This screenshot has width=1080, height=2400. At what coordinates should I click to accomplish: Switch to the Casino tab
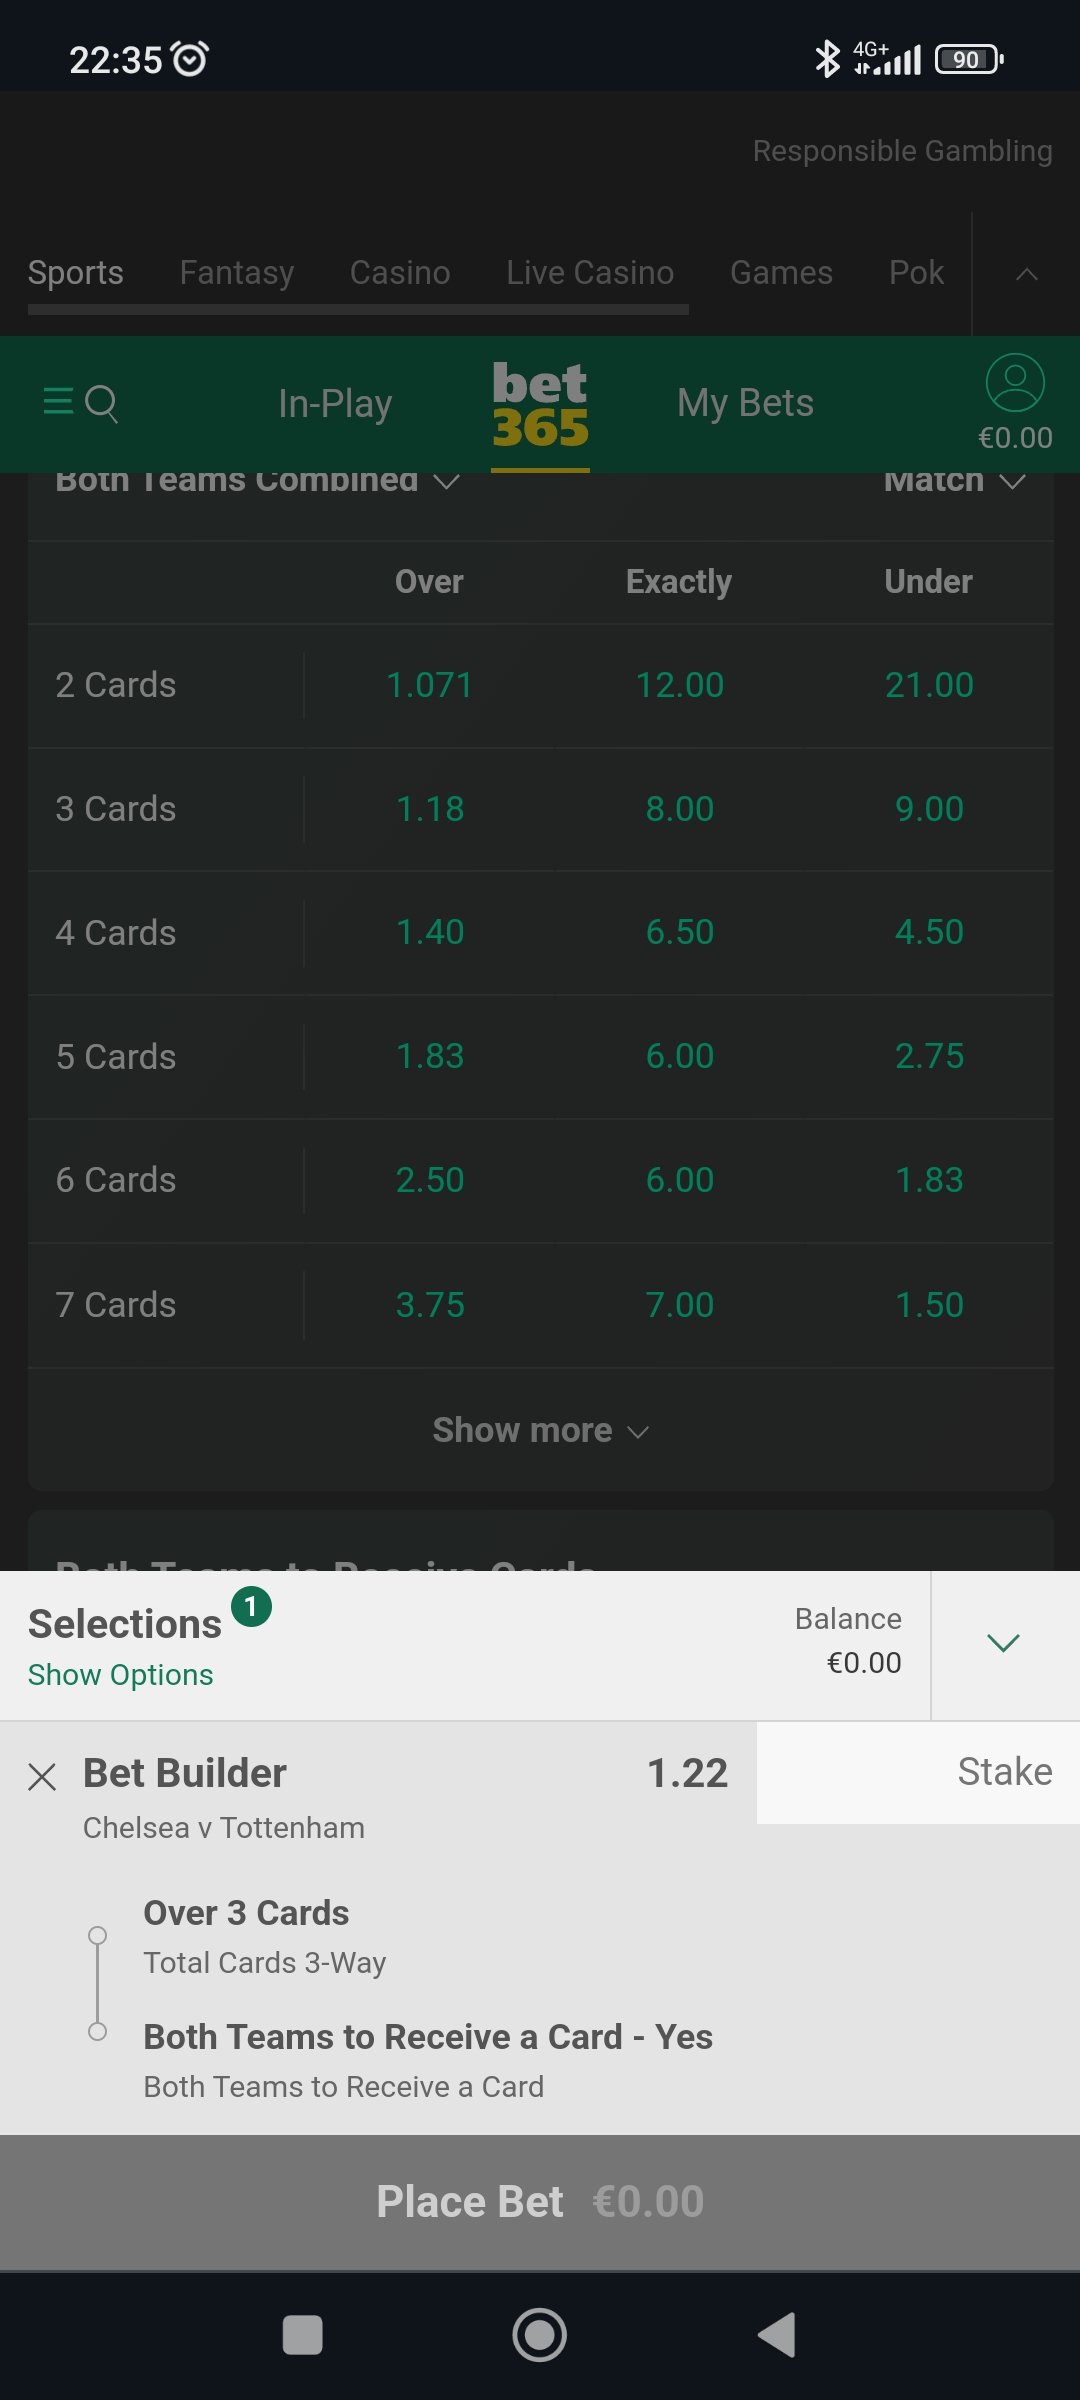400,273
